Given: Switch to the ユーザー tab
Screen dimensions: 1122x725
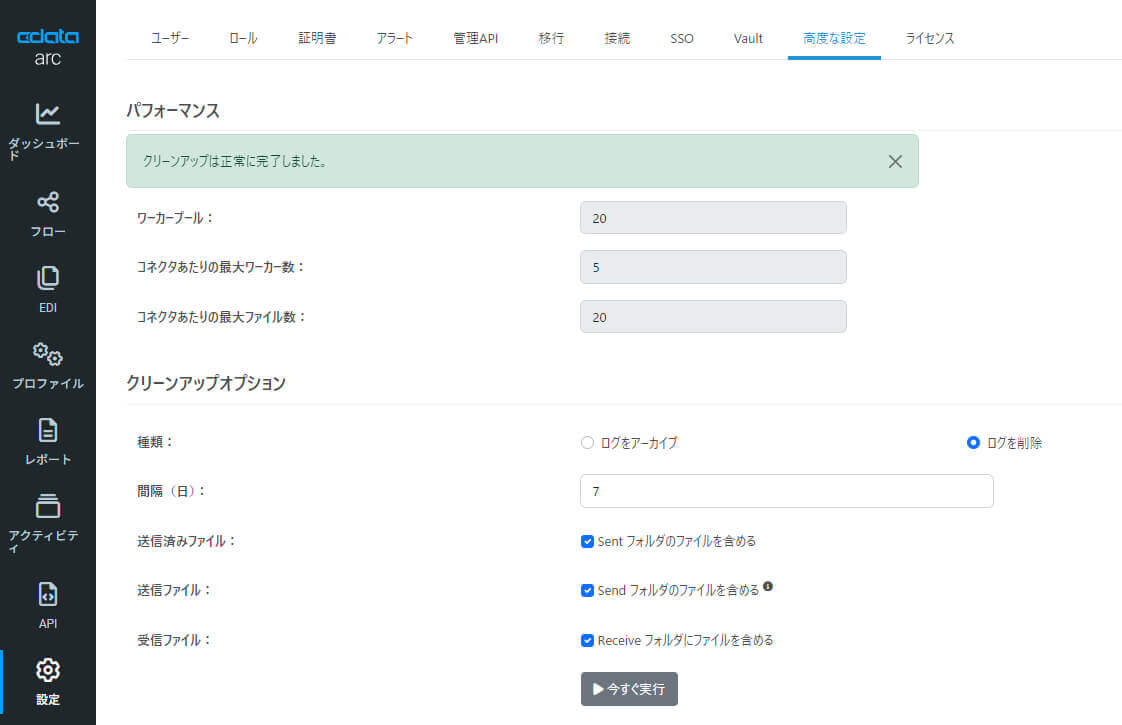Looking at the screenshot, I should click(170, 38).
